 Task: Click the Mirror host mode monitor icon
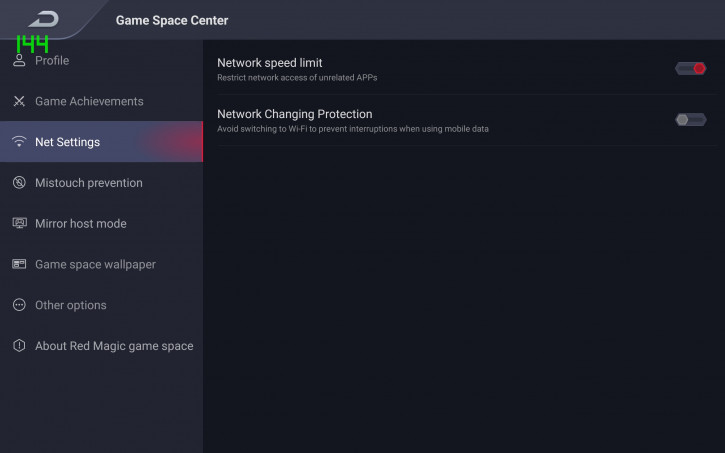[19, 223]
